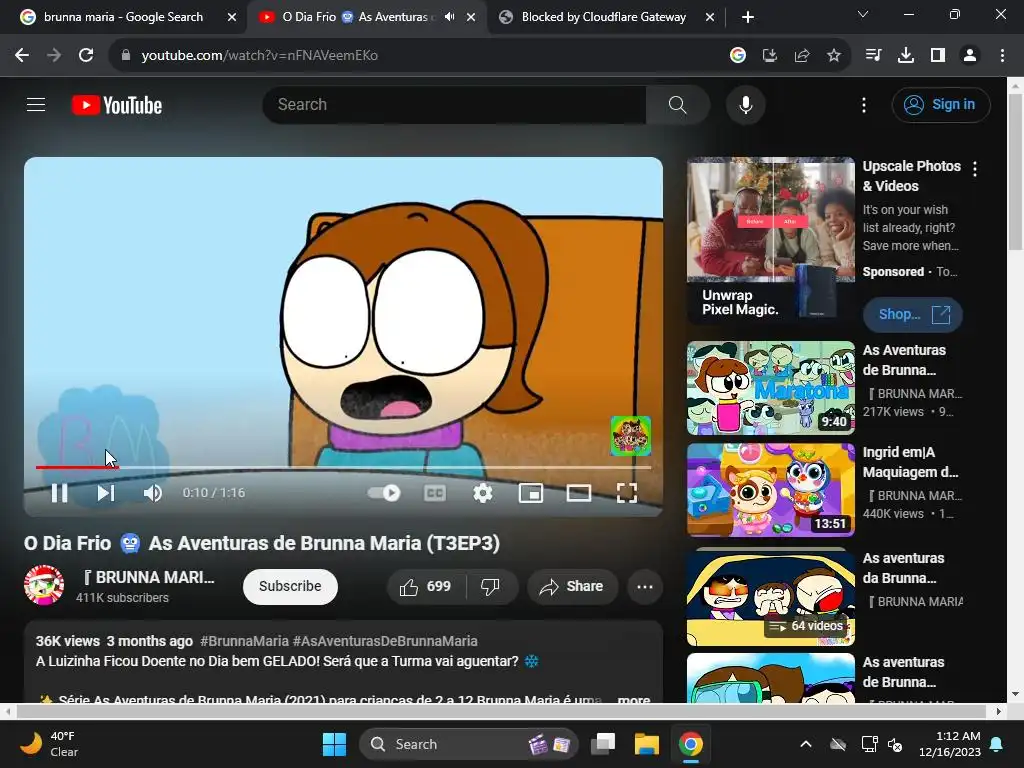The width and height of the screenshot is (1024, 768).
Task: Seek on the video progress bar
Action: [x=343, y=467]
